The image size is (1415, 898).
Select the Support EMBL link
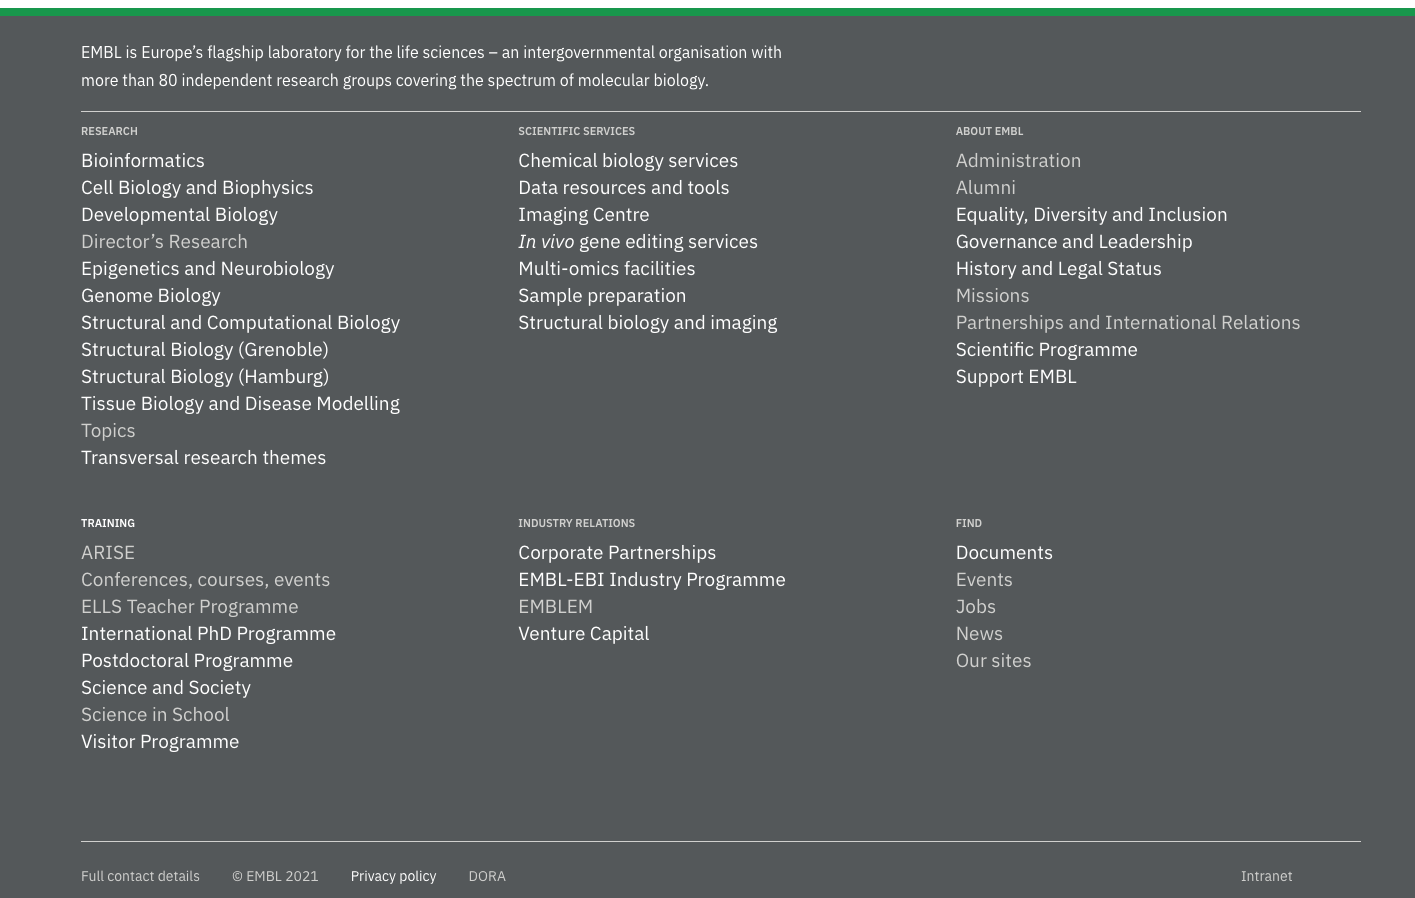tap(1016, 376)
